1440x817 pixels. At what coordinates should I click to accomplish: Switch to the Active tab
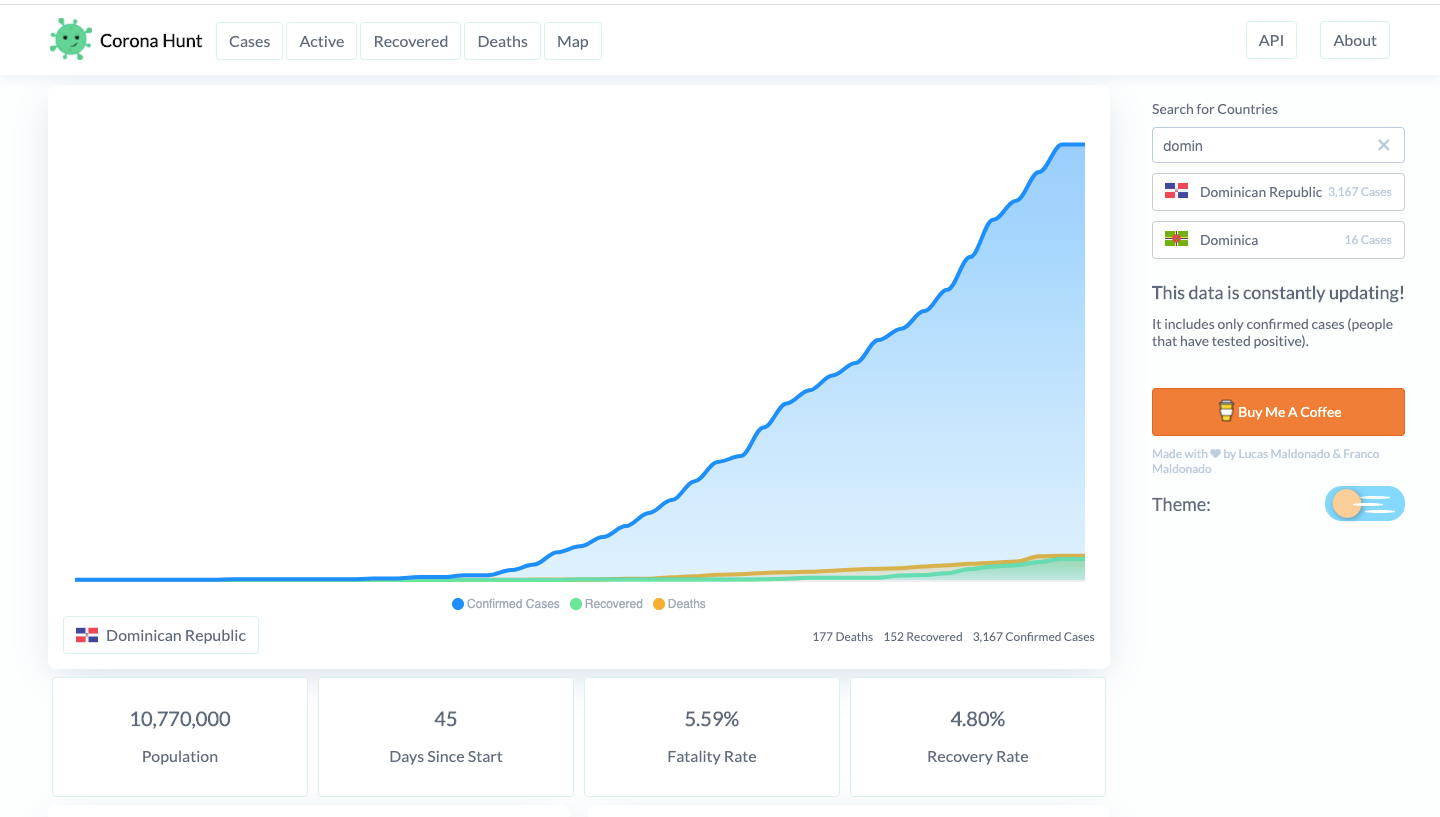321,41
